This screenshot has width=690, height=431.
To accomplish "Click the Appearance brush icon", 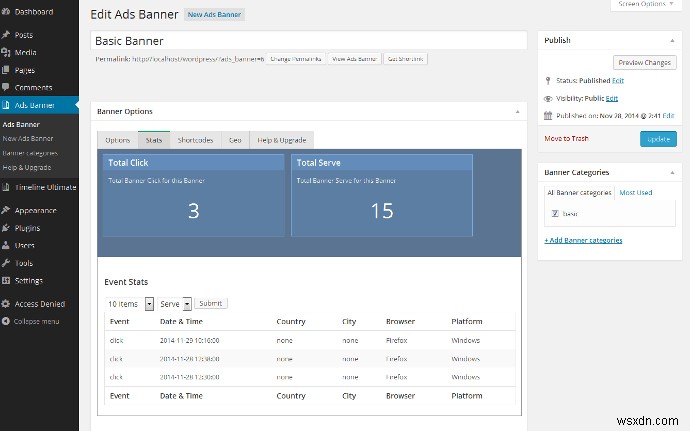I will click(x=6, y=210).
